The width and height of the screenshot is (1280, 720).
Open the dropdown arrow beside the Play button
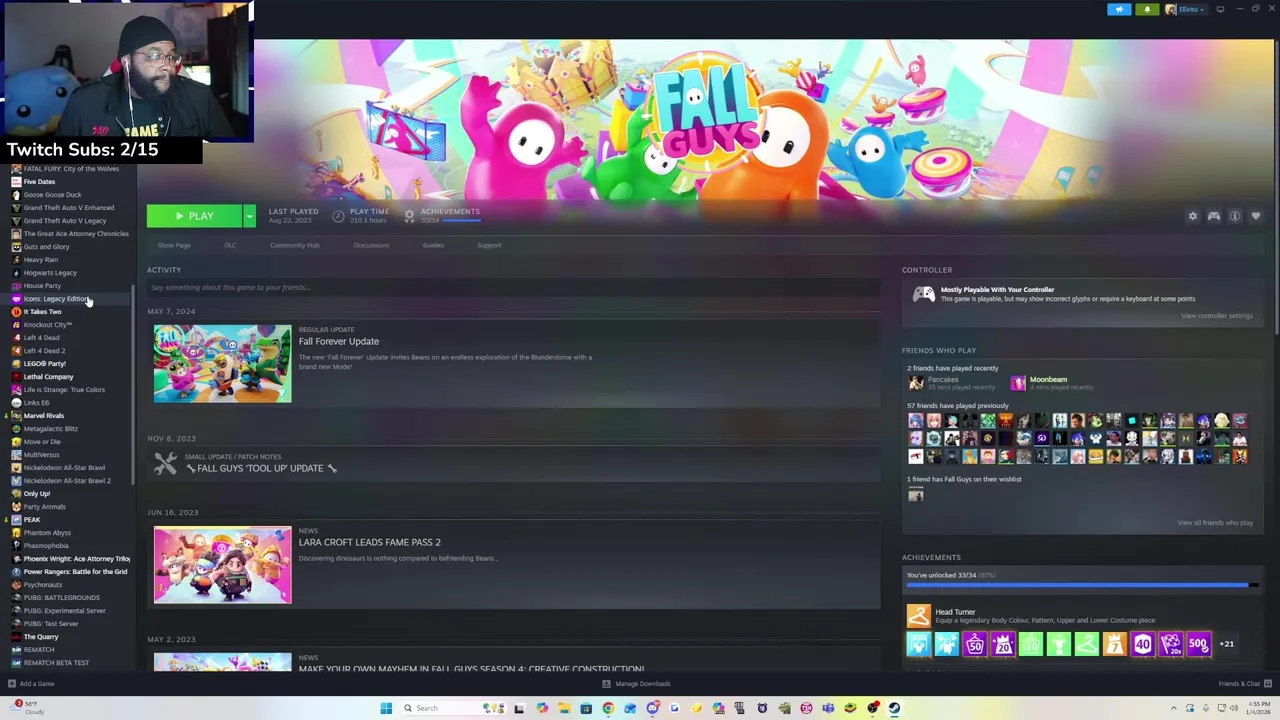point(249,216)
